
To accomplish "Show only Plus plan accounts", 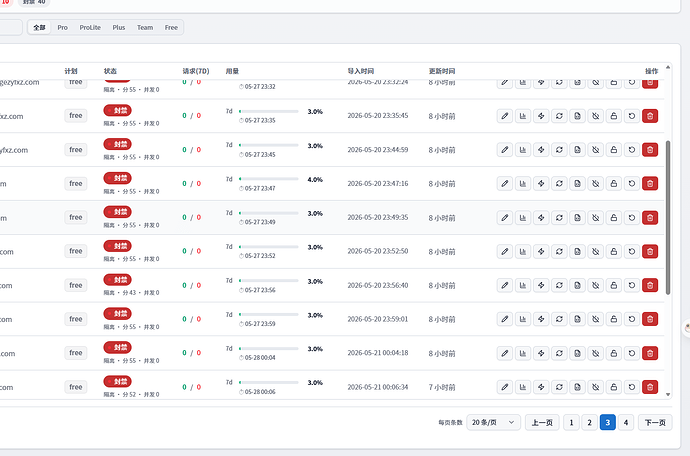I will [119, 27].
